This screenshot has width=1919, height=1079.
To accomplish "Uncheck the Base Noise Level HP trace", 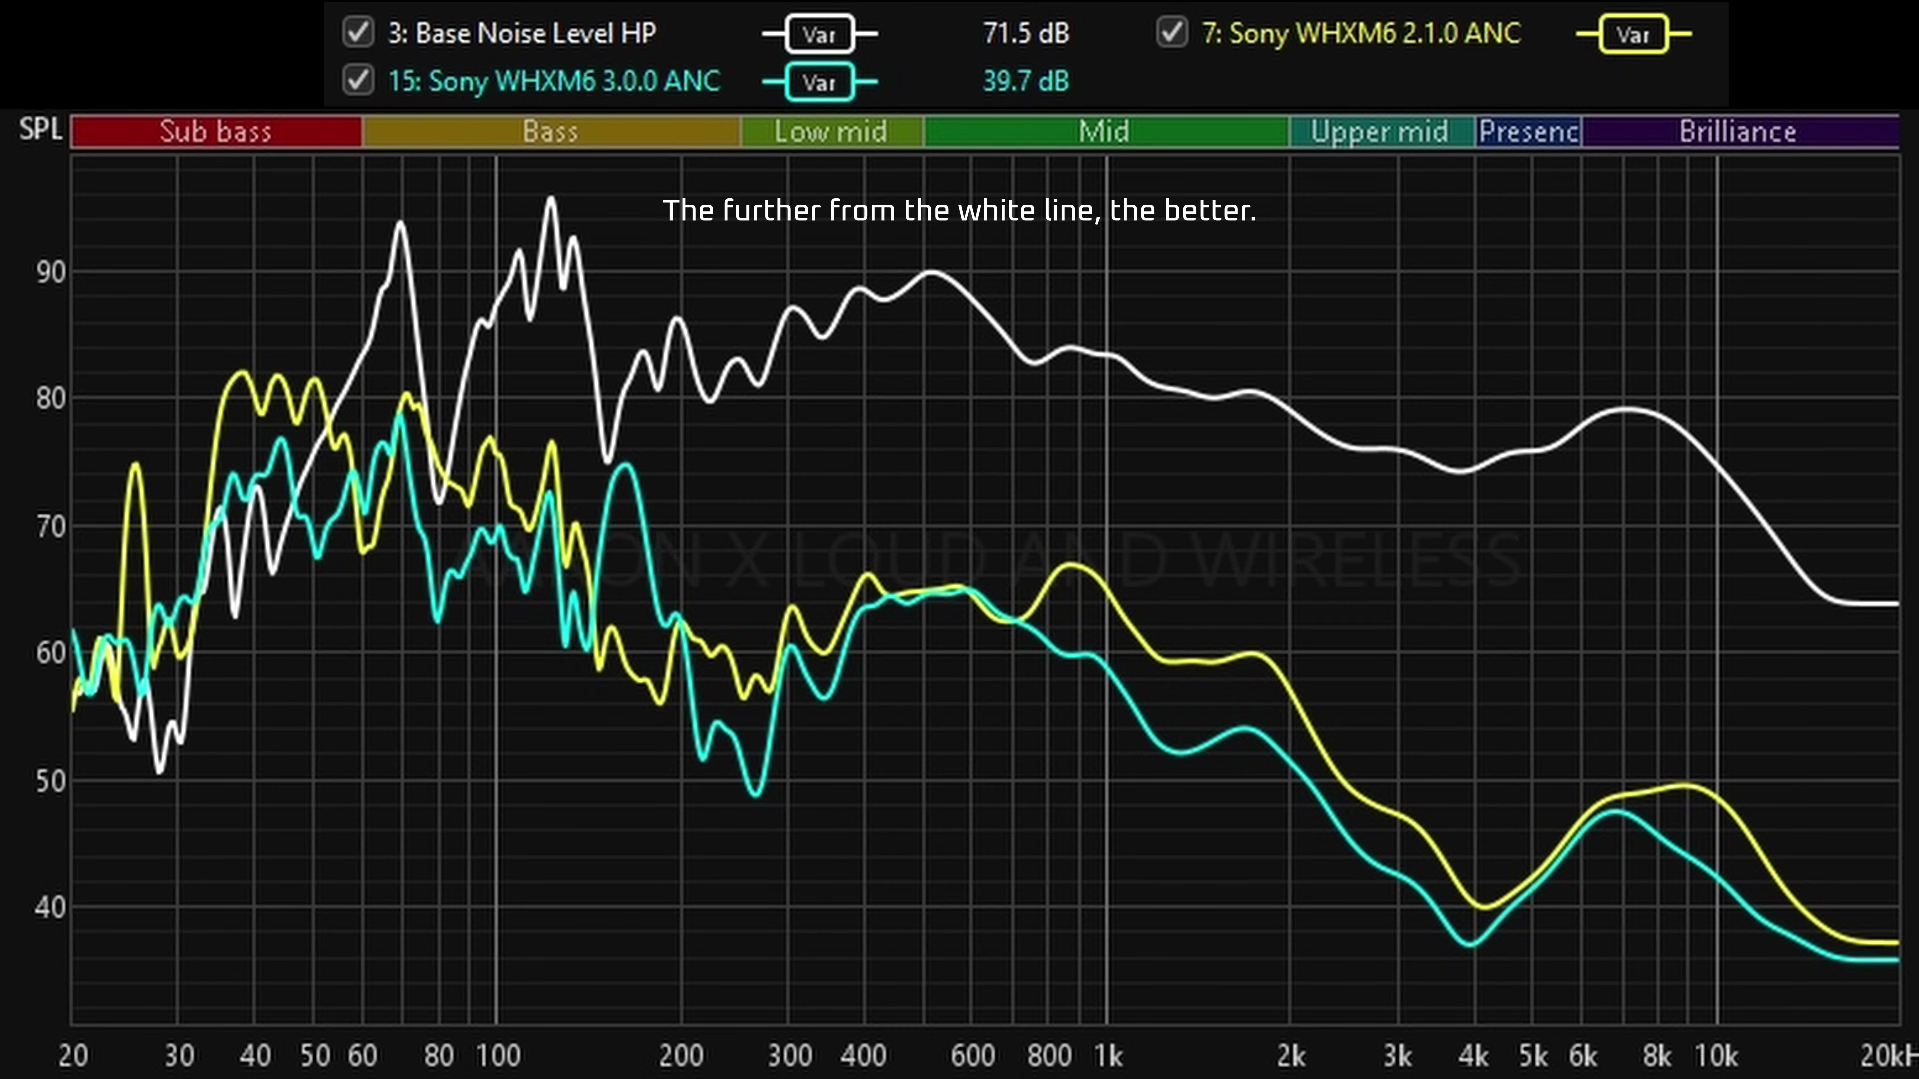I will tap(358, 32).
